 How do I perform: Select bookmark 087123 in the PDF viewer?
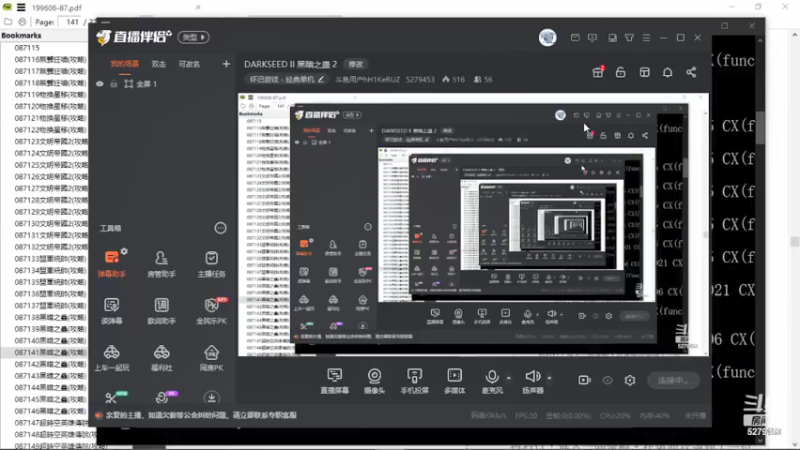tap(50, 141)
